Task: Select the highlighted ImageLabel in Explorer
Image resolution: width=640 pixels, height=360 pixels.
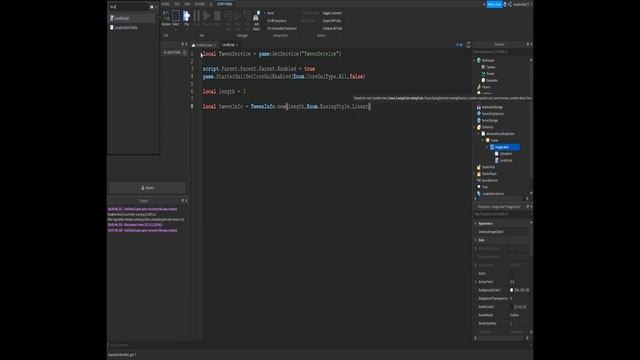Action: (504, 147)
